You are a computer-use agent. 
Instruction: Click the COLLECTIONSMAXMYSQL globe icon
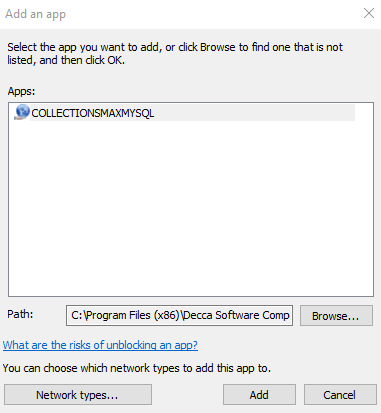[22, 112]
